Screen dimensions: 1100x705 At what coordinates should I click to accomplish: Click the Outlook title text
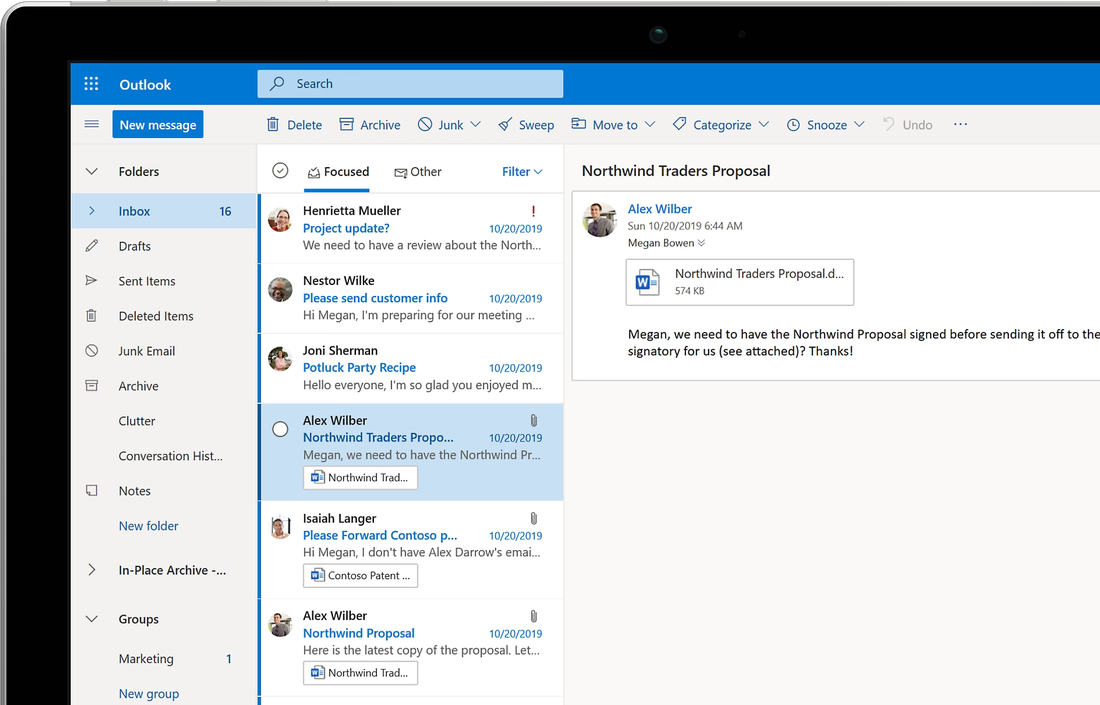(145, 84)
